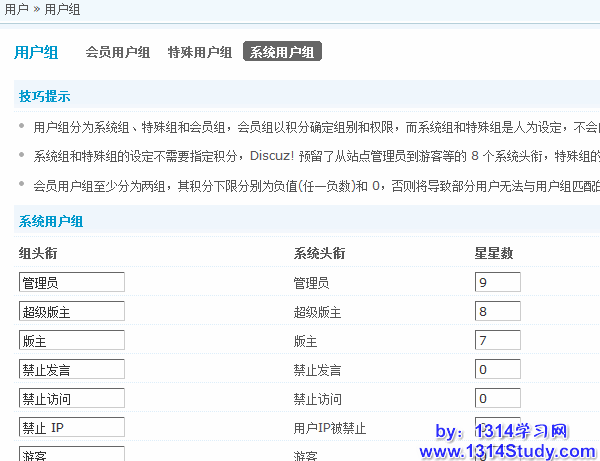600x461 pixels.
Task: Click the 管理员 group title input field
Action: pos(71,283)
